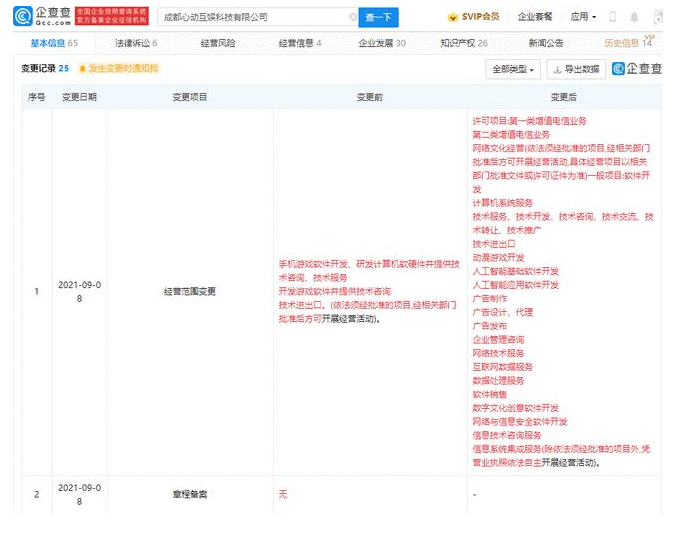Expand the 全部类型 filter dropdown
This screenshot has height=545, width=684.
[513, 69]
